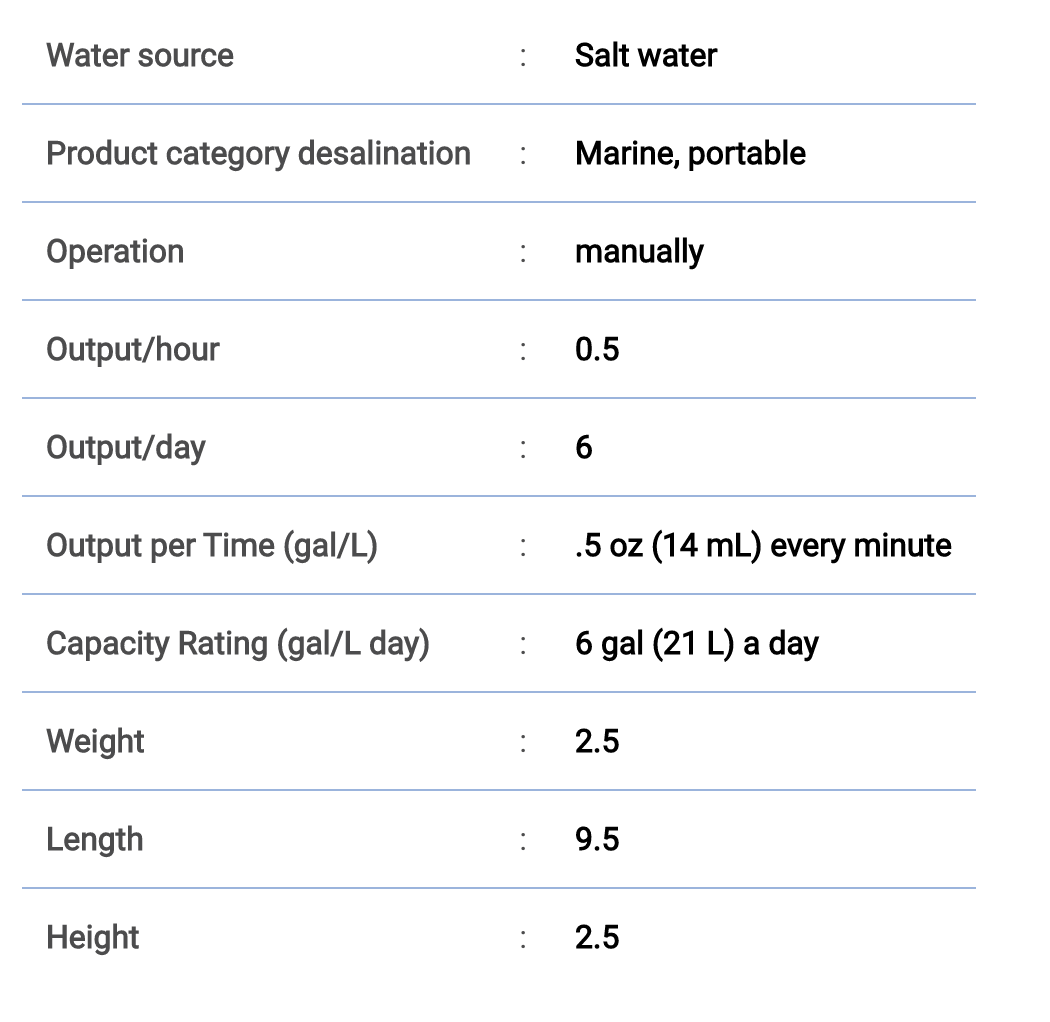The image size is (1050, 1022).
Task: Select the manually value text
Action: pos(640,252)
